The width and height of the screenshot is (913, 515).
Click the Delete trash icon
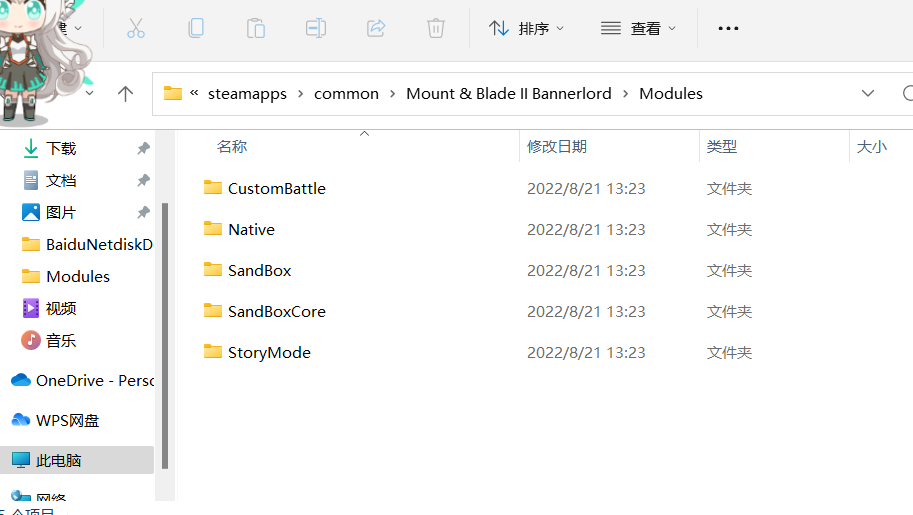pos(436,28)
